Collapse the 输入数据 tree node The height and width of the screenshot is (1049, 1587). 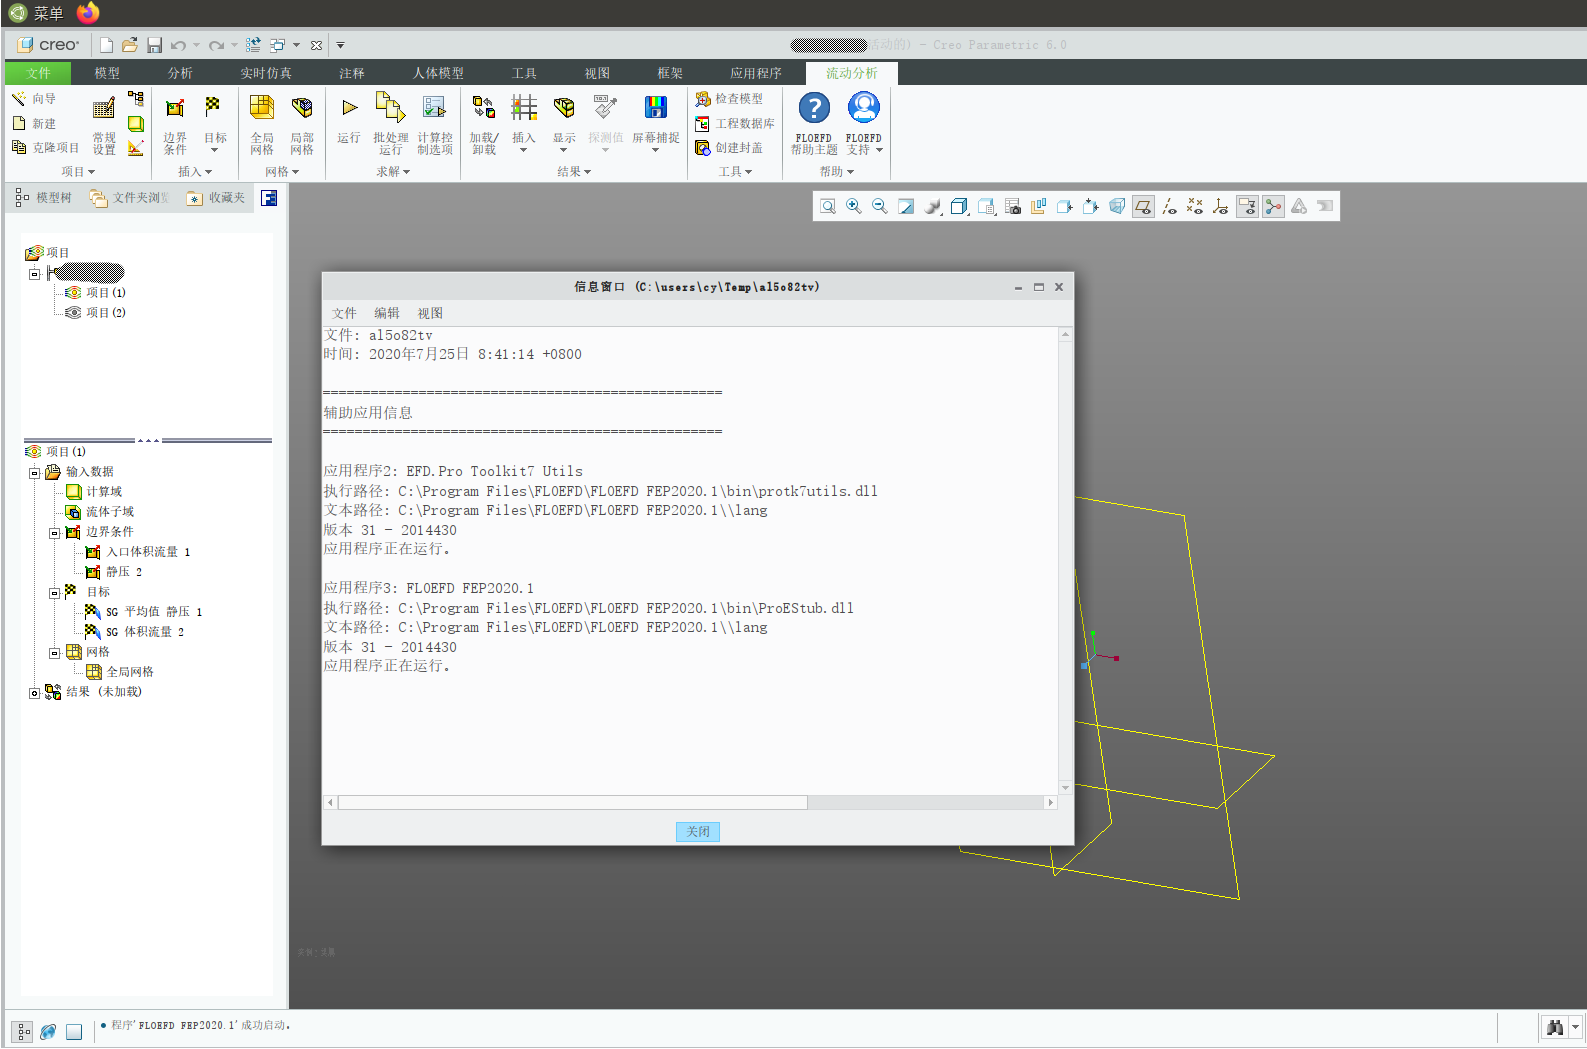point(34,473)
